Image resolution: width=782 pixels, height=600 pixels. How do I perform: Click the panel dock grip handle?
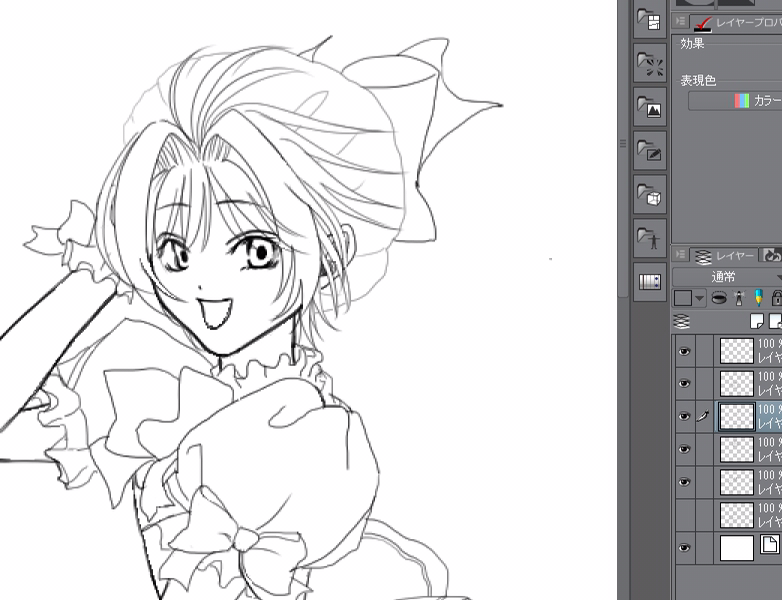[x=622, y=144]
